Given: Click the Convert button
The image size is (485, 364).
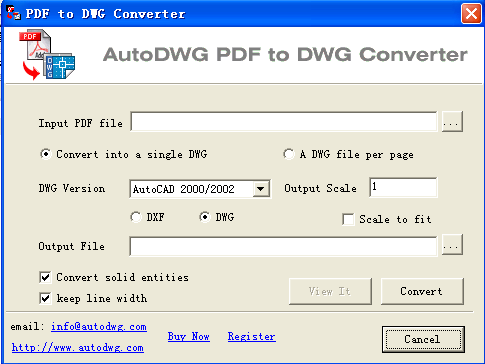Looking at the screenshot, I should pos(422,291).
